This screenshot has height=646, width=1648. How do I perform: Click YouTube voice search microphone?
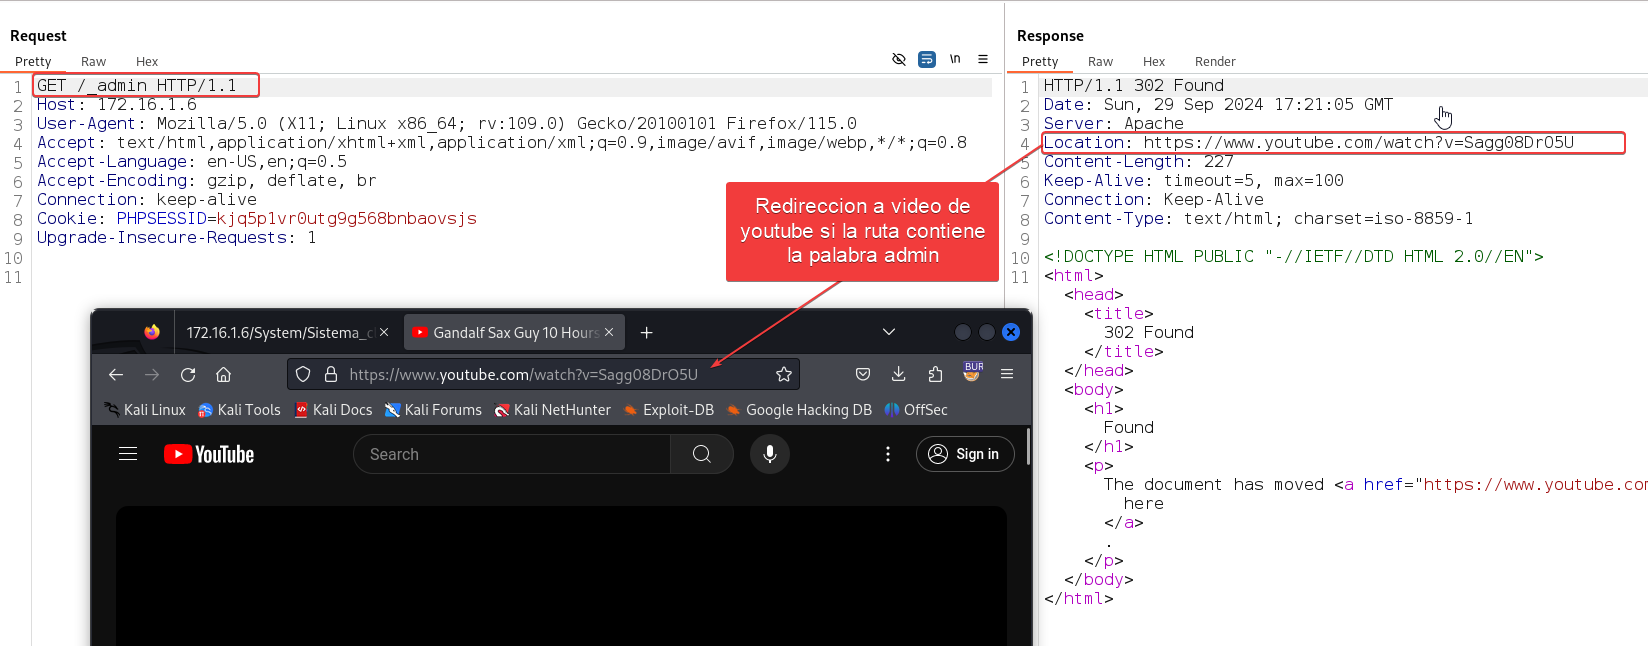(x=769, y=454)
